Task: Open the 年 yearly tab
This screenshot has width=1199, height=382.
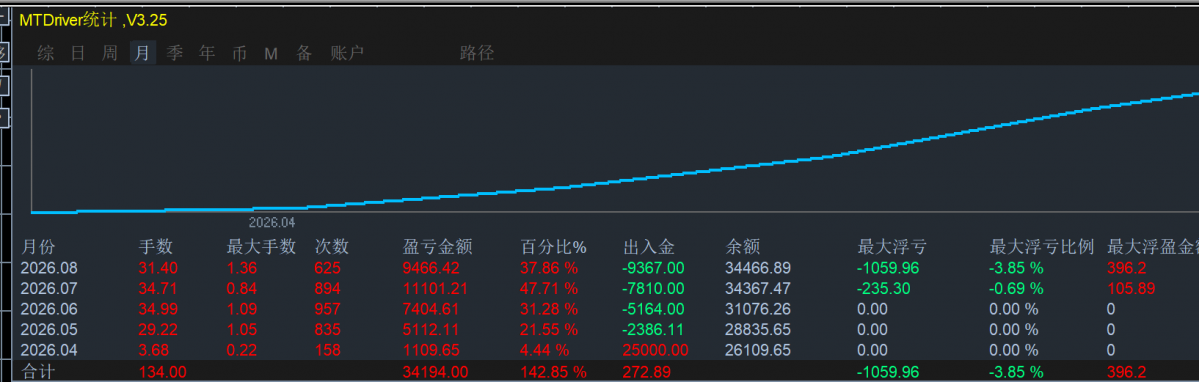Action: pyautogui.click(x=207, y=53)
